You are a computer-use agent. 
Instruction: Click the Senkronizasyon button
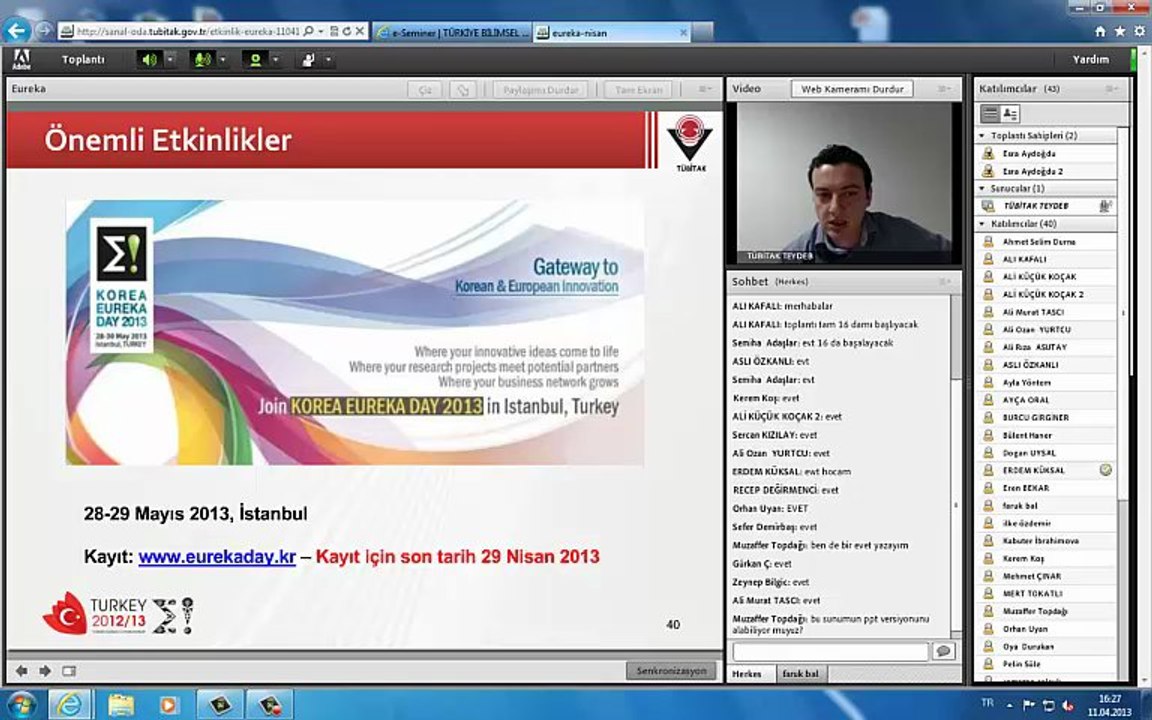tap(671, 671)
